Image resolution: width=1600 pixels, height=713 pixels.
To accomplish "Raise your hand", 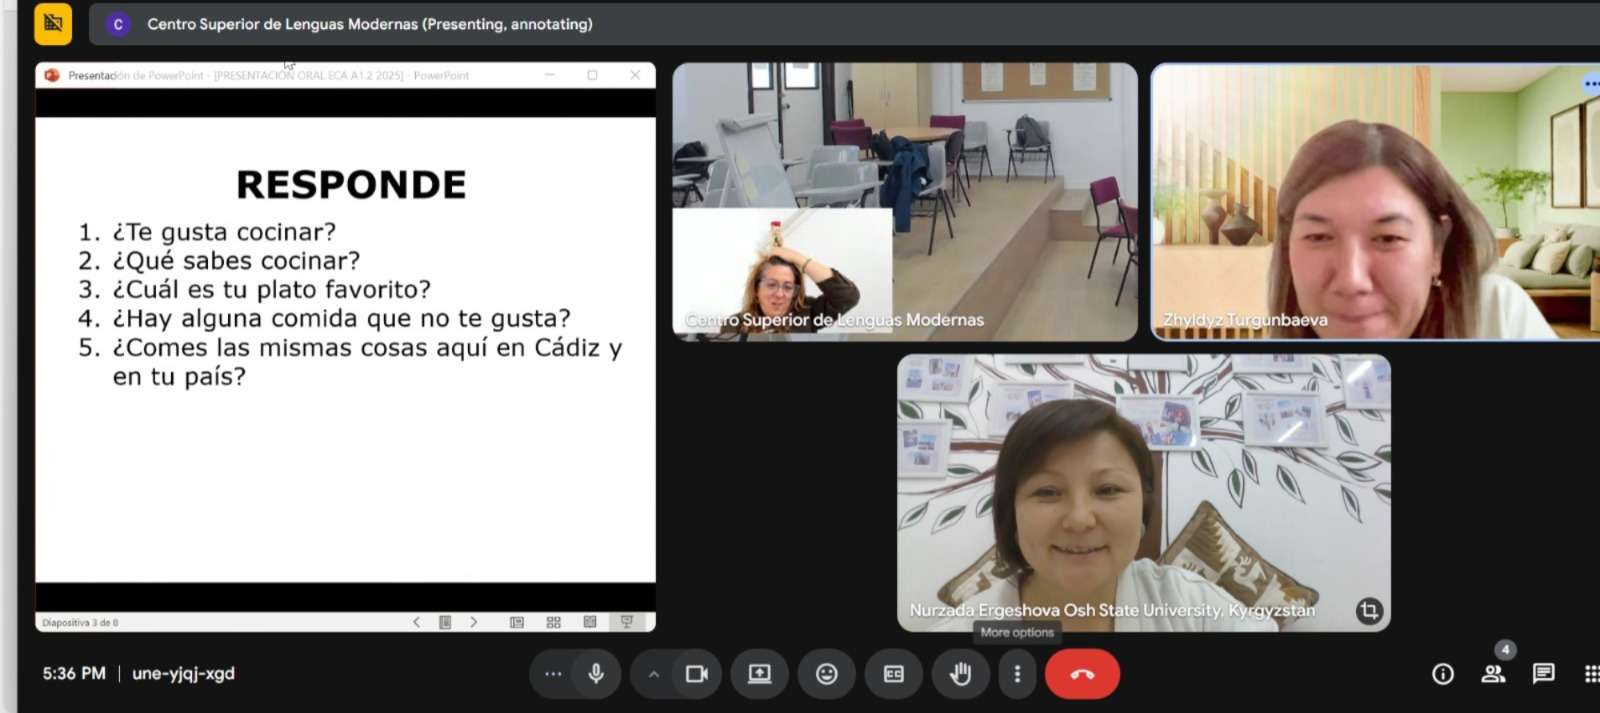I will tap(960, 674).
